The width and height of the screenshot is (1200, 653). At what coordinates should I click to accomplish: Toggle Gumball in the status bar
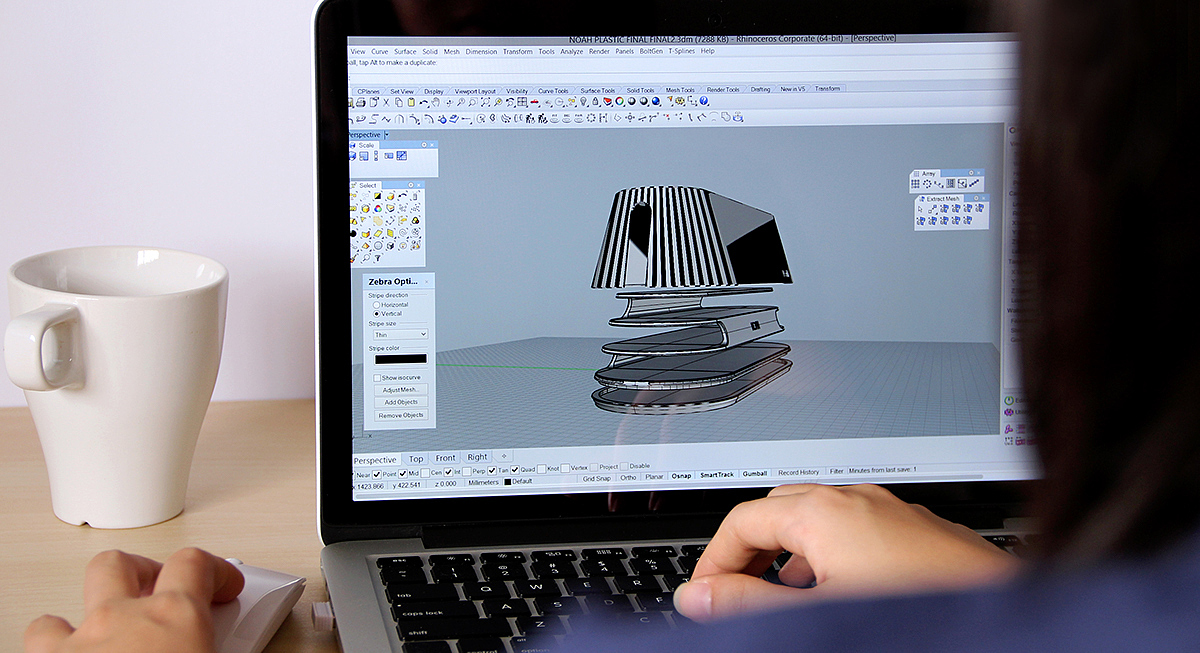coord(755,474)
